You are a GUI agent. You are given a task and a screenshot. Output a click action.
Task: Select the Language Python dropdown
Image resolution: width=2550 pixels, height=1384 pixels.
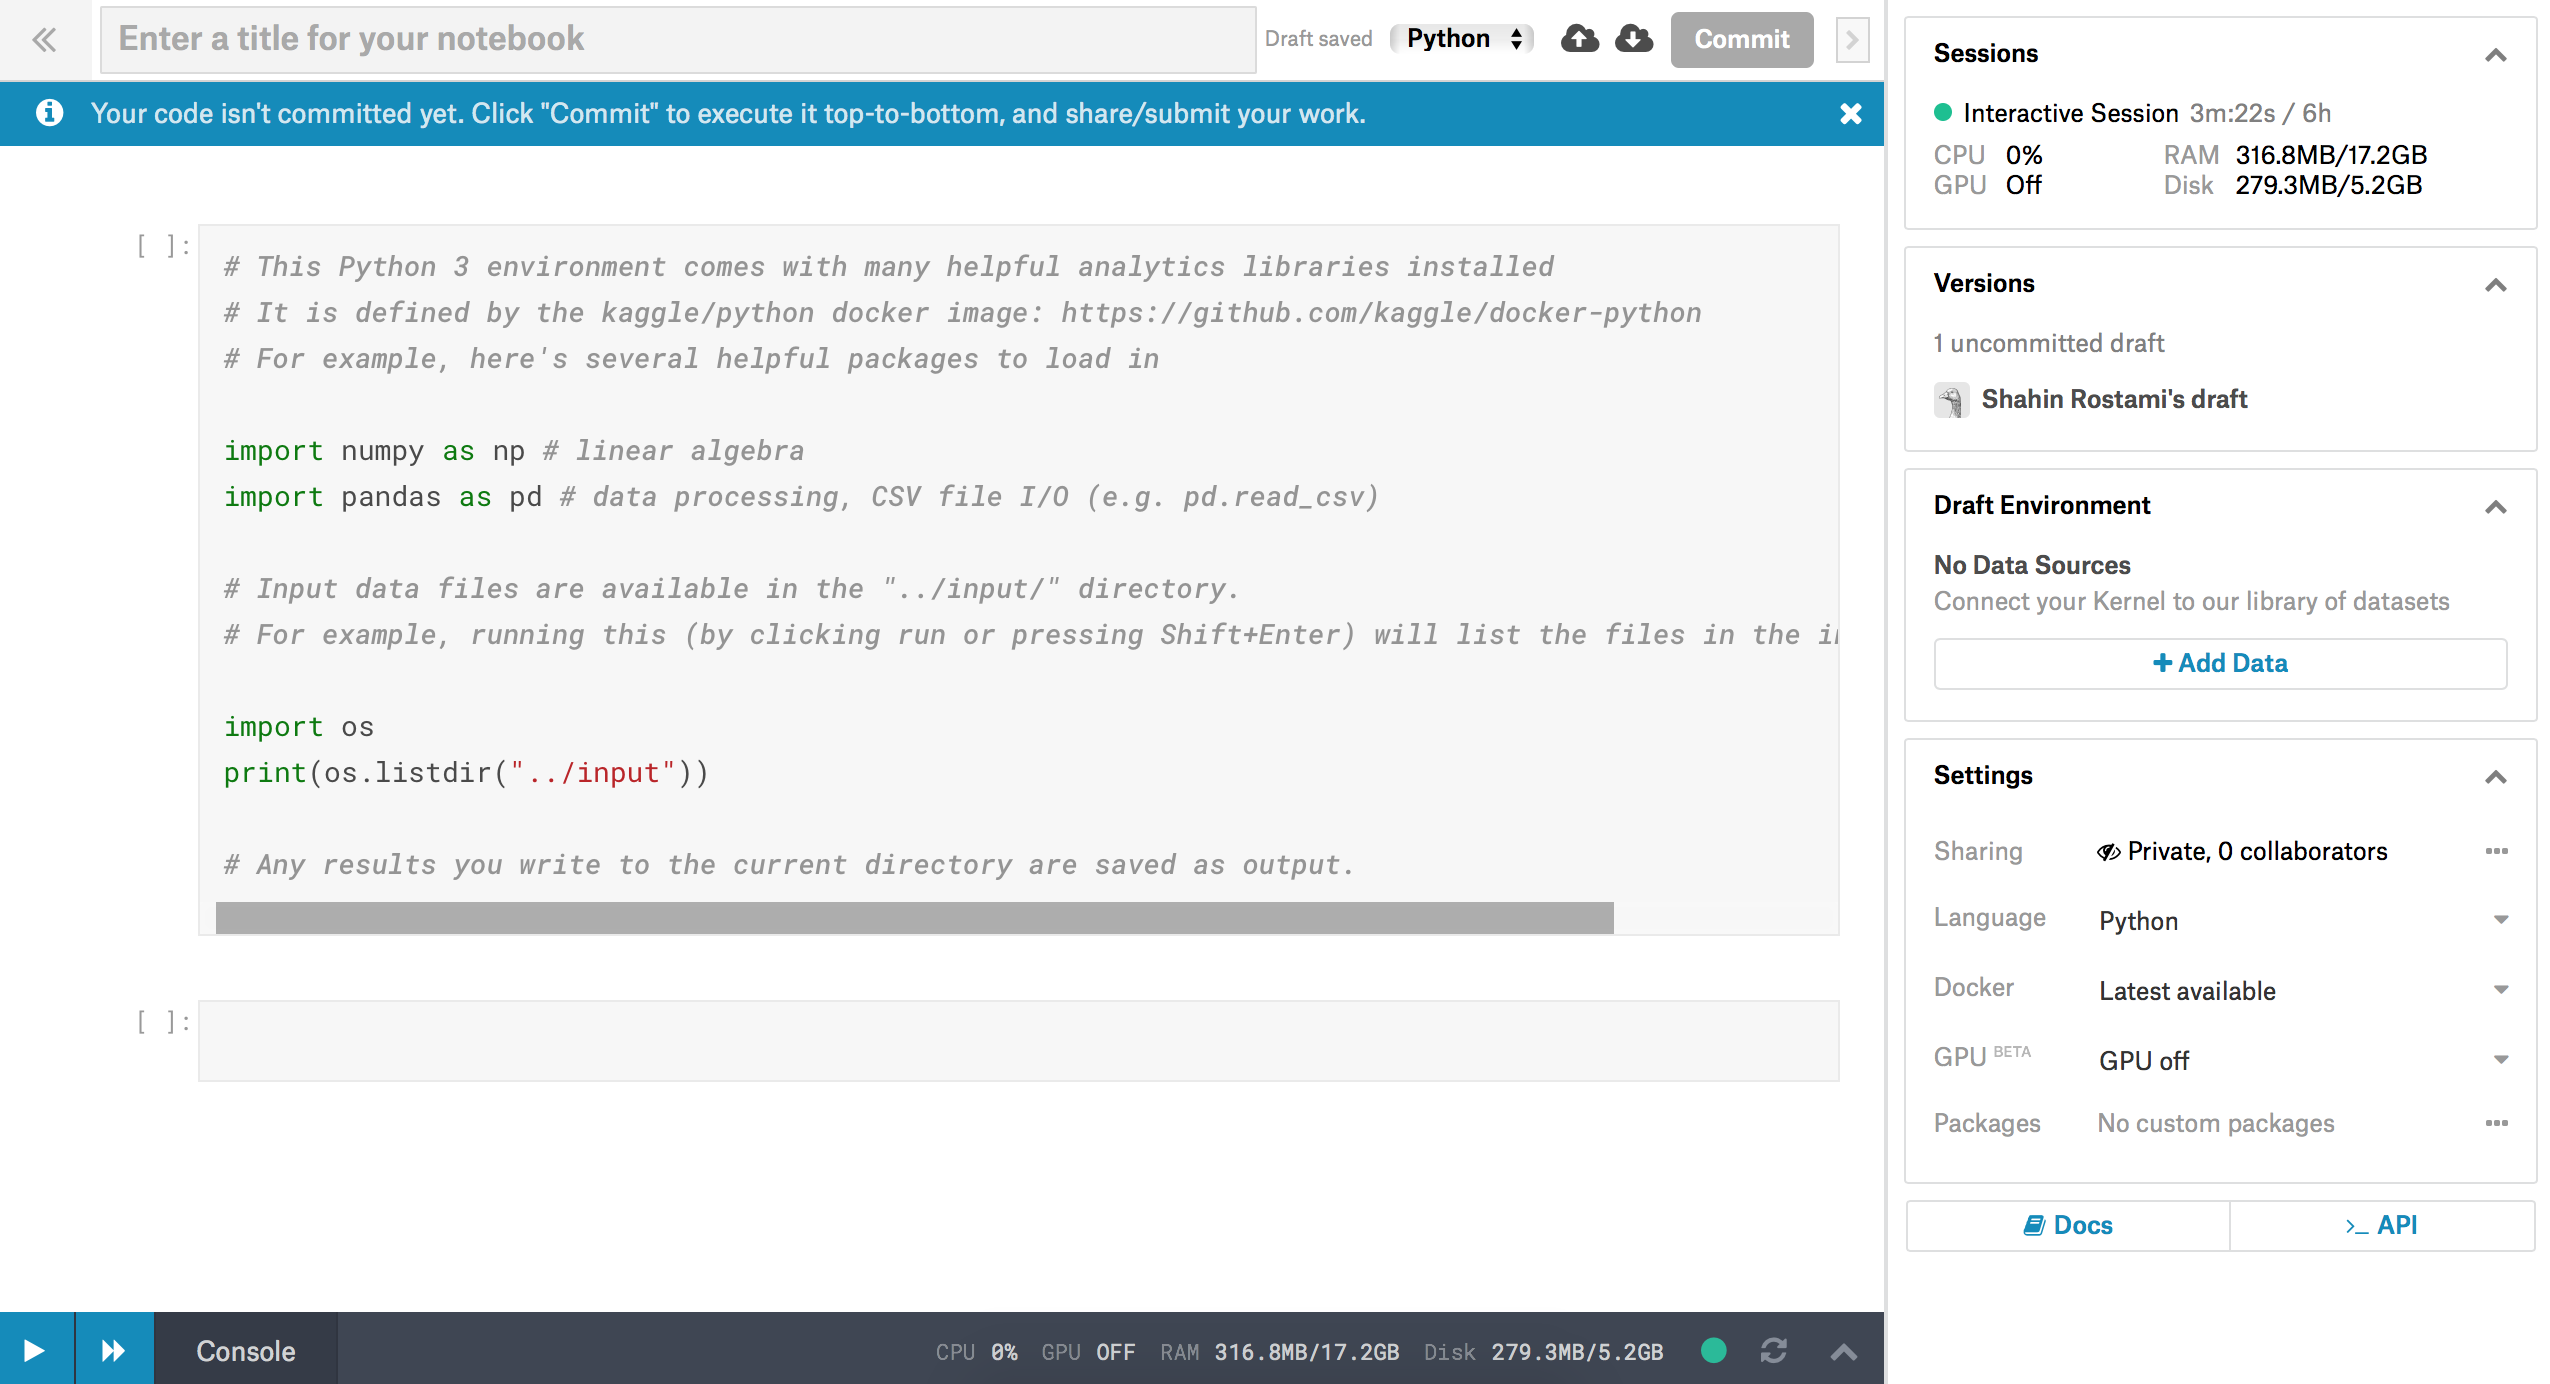click(2300, 920)
